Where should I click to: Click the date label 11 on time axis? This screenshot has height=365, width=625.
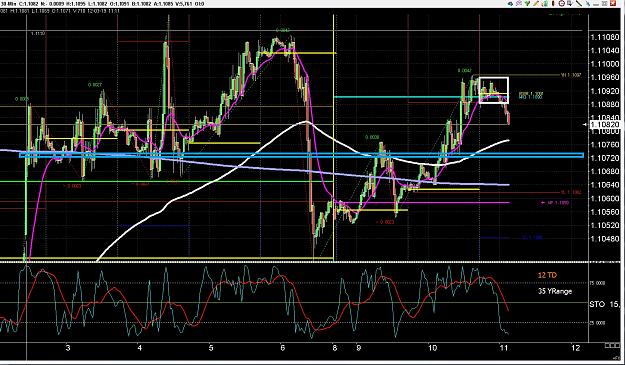point(504,348)
